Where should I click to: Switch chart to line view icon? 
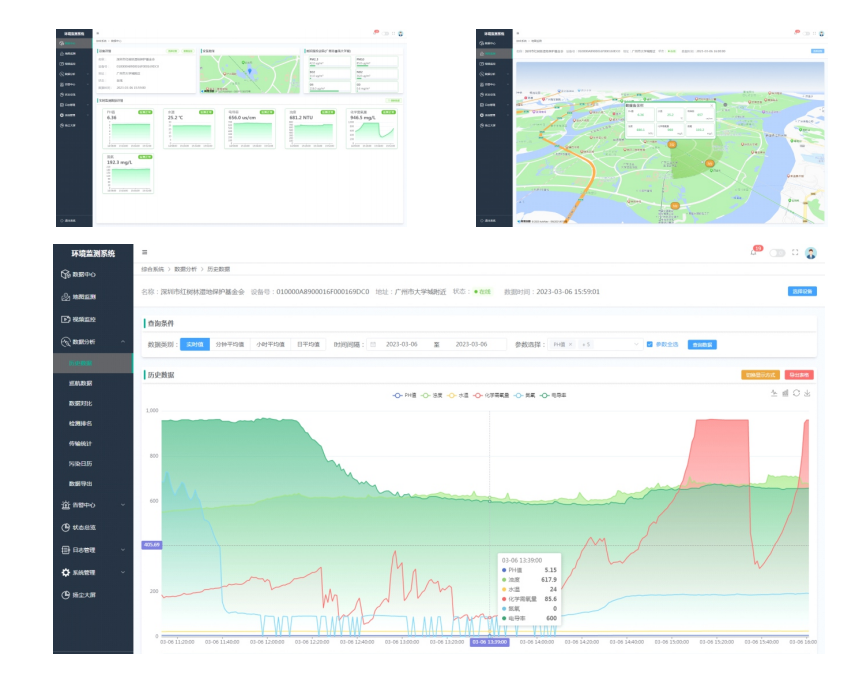[774, 393]
